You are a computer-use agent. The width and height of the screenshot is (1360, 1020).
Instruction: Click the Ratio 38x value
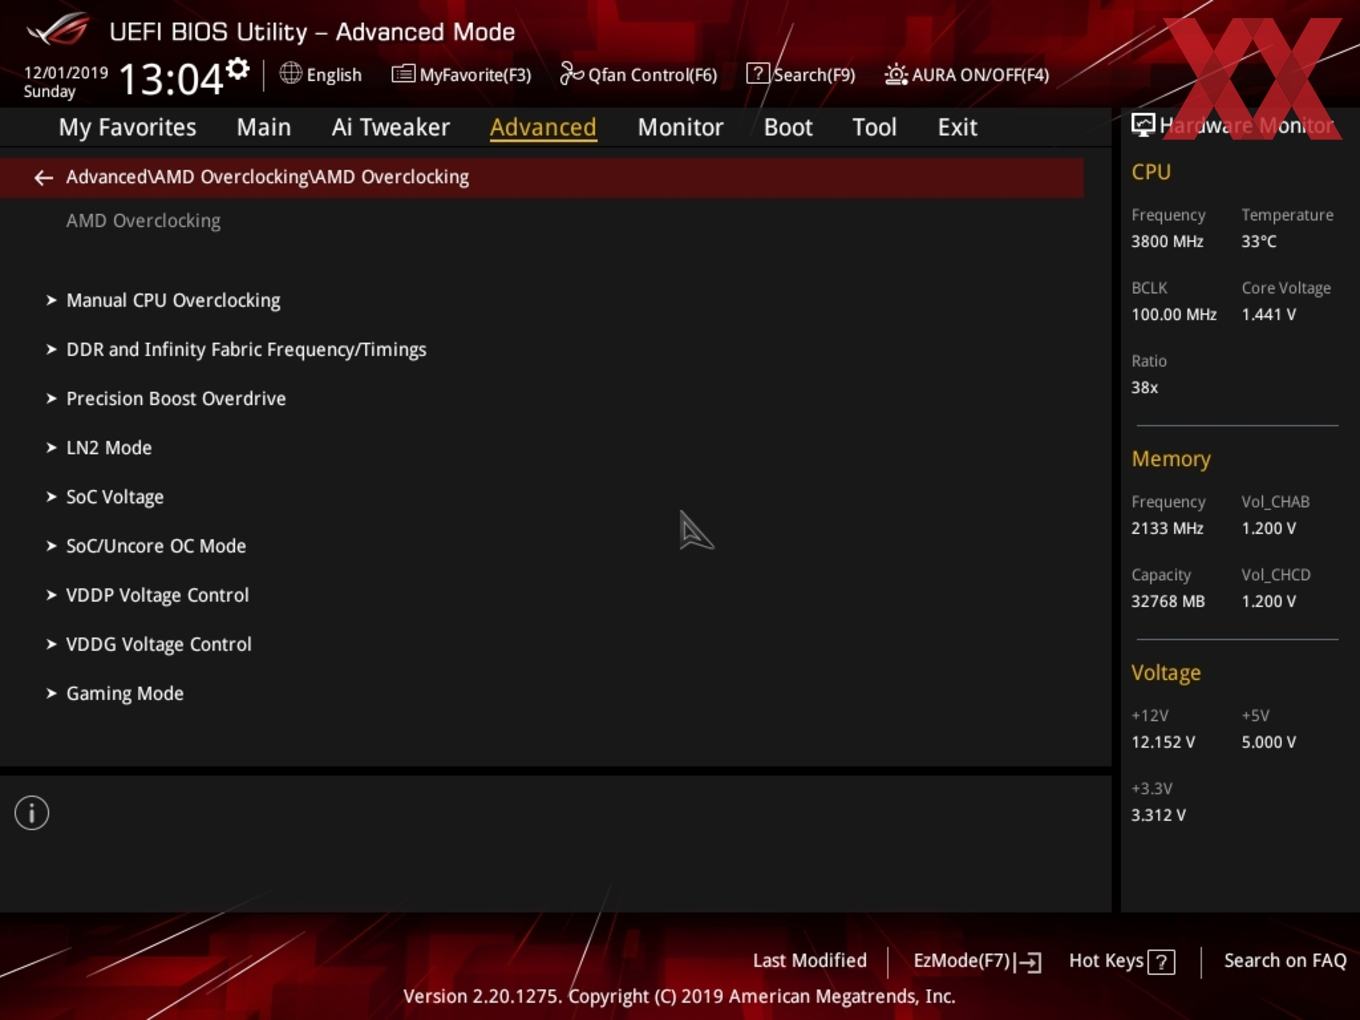[1144, 387]
